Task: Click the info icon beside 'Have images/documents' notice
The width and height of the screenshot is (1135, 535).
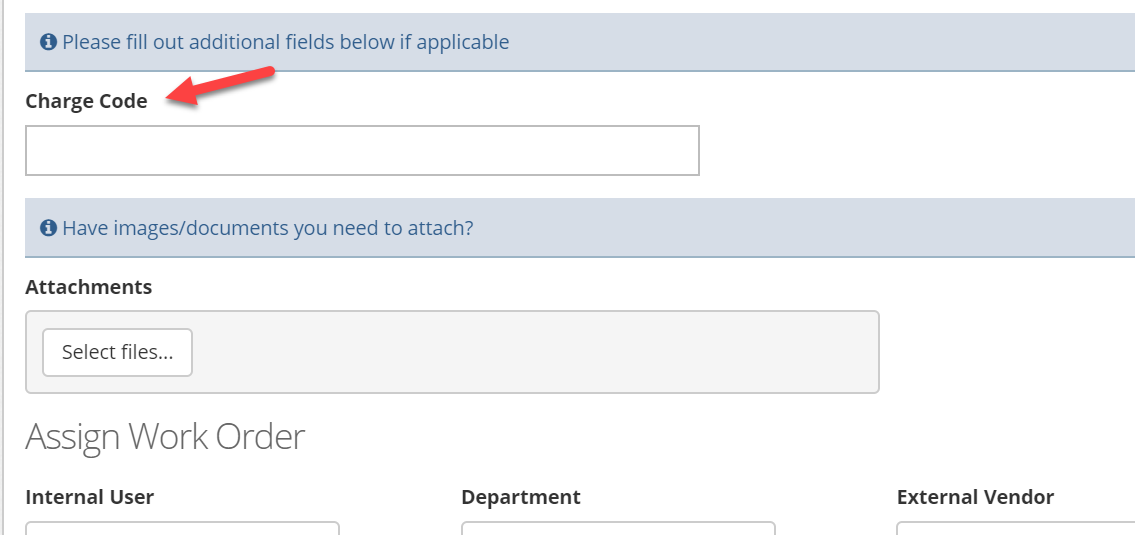Action: (x=48, y=229)
